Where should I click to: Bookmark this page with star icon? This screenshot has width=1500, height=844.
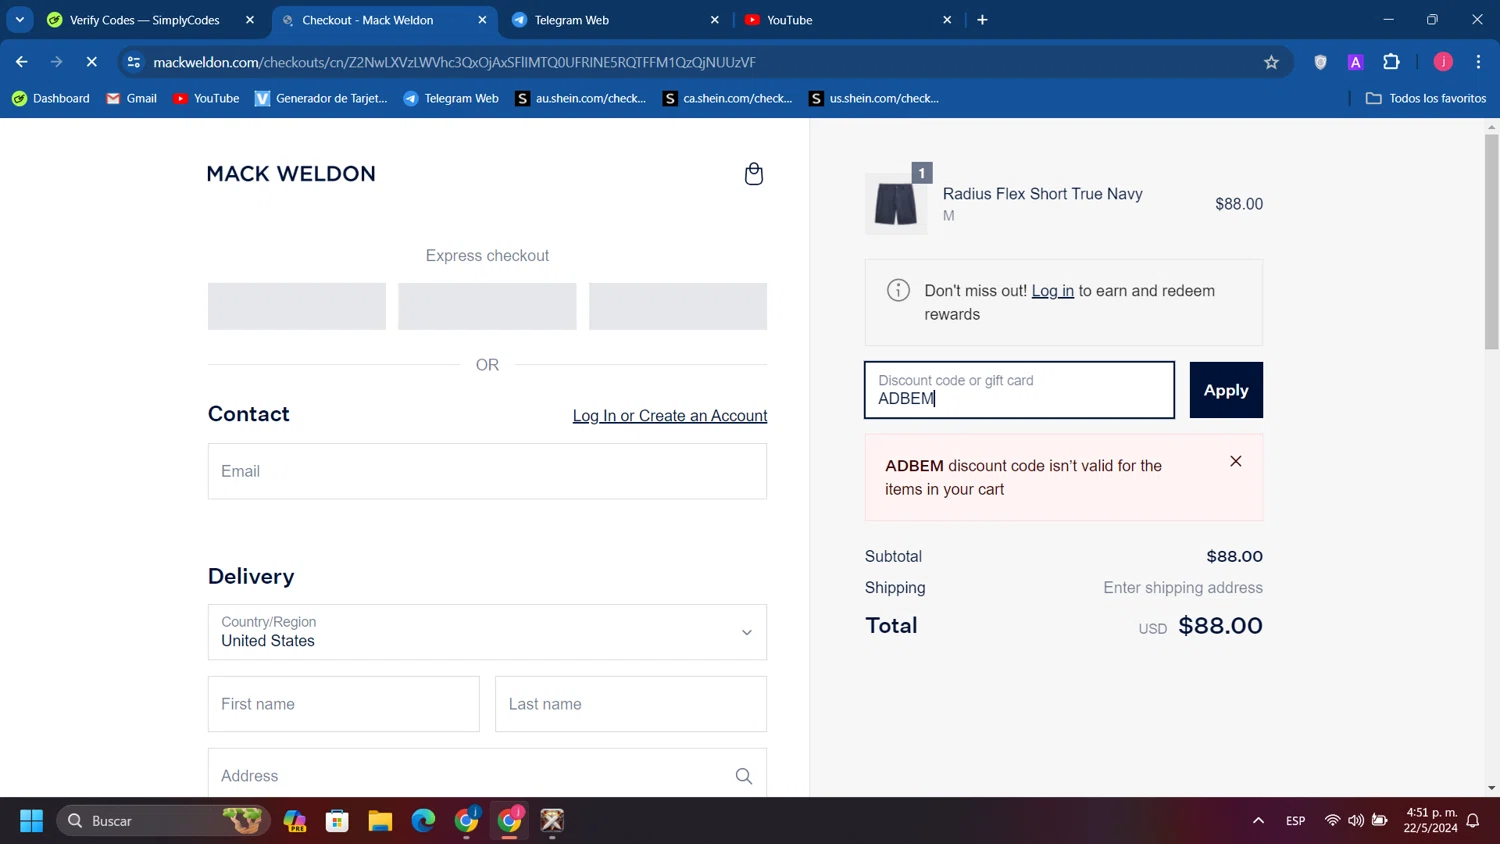(1271, 62)
